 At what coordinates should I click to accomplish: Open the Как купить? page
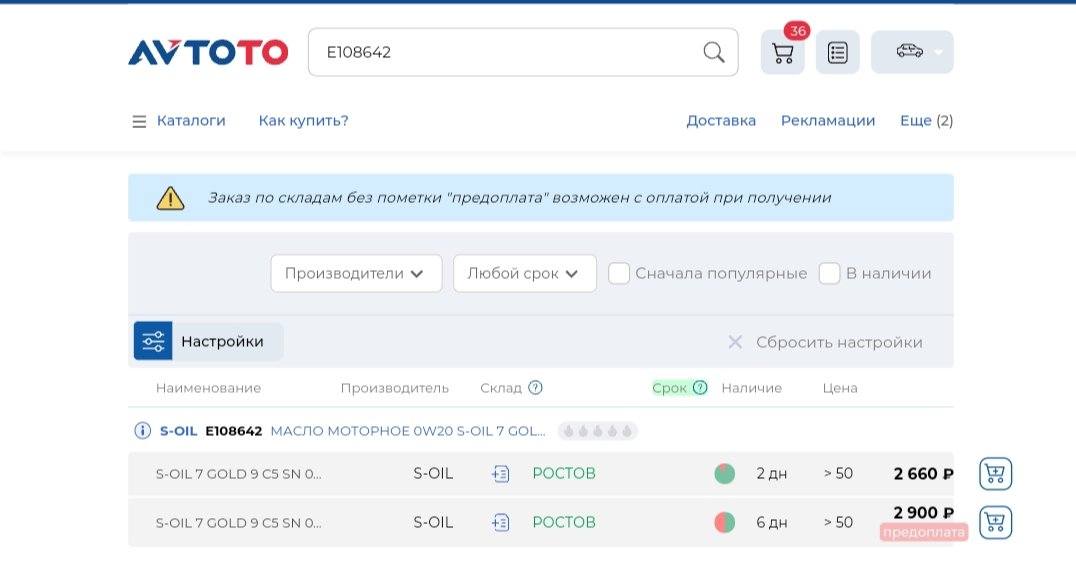click(303, 121)
